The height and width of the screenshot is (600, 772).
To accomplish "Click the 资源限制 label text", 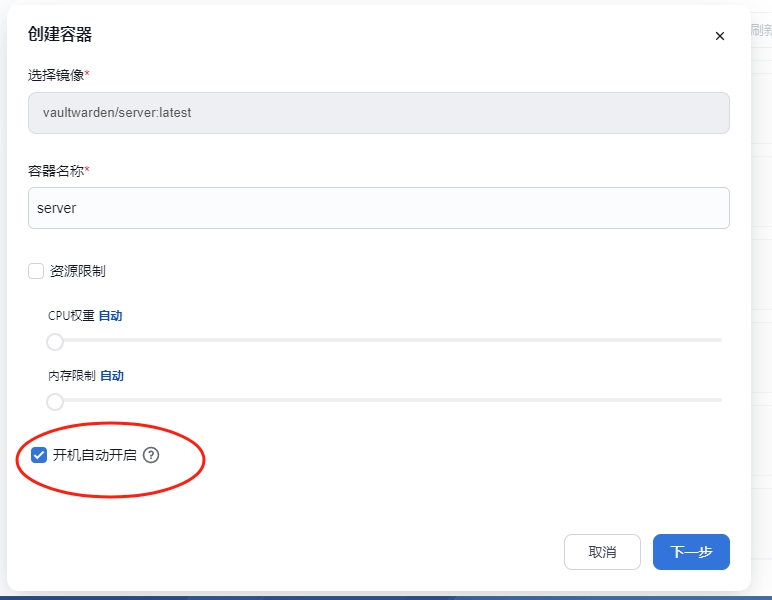I will coord(78,271).
